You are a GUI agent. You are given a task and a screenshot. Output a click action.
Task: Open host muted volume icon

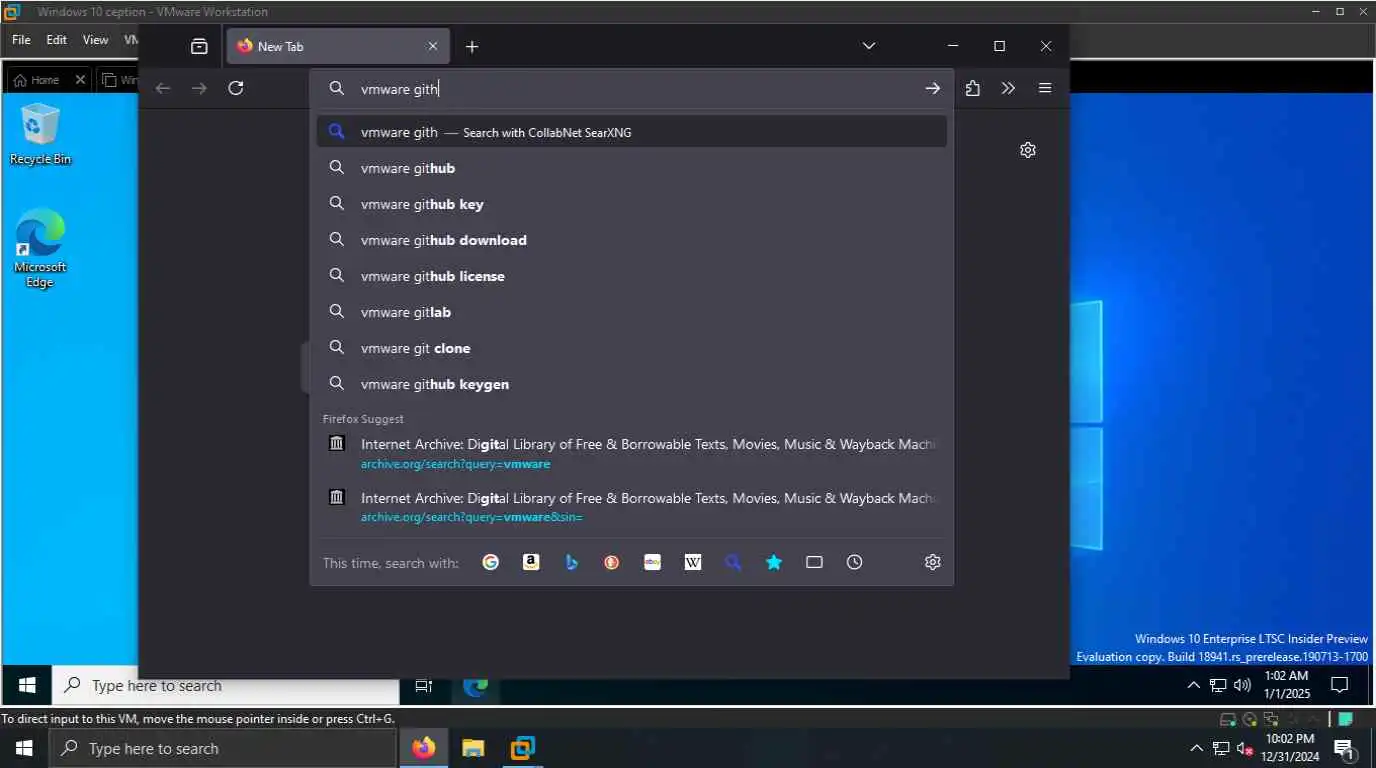tap(1246, 748)
